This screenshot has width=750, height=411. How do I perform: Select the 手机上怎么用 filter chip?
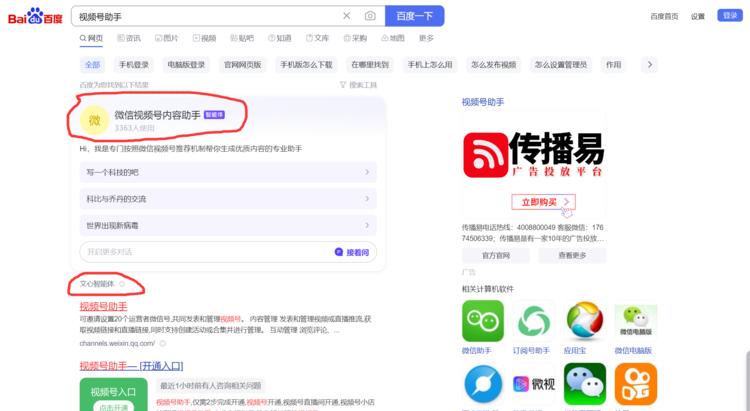click(x=430, y=65)
